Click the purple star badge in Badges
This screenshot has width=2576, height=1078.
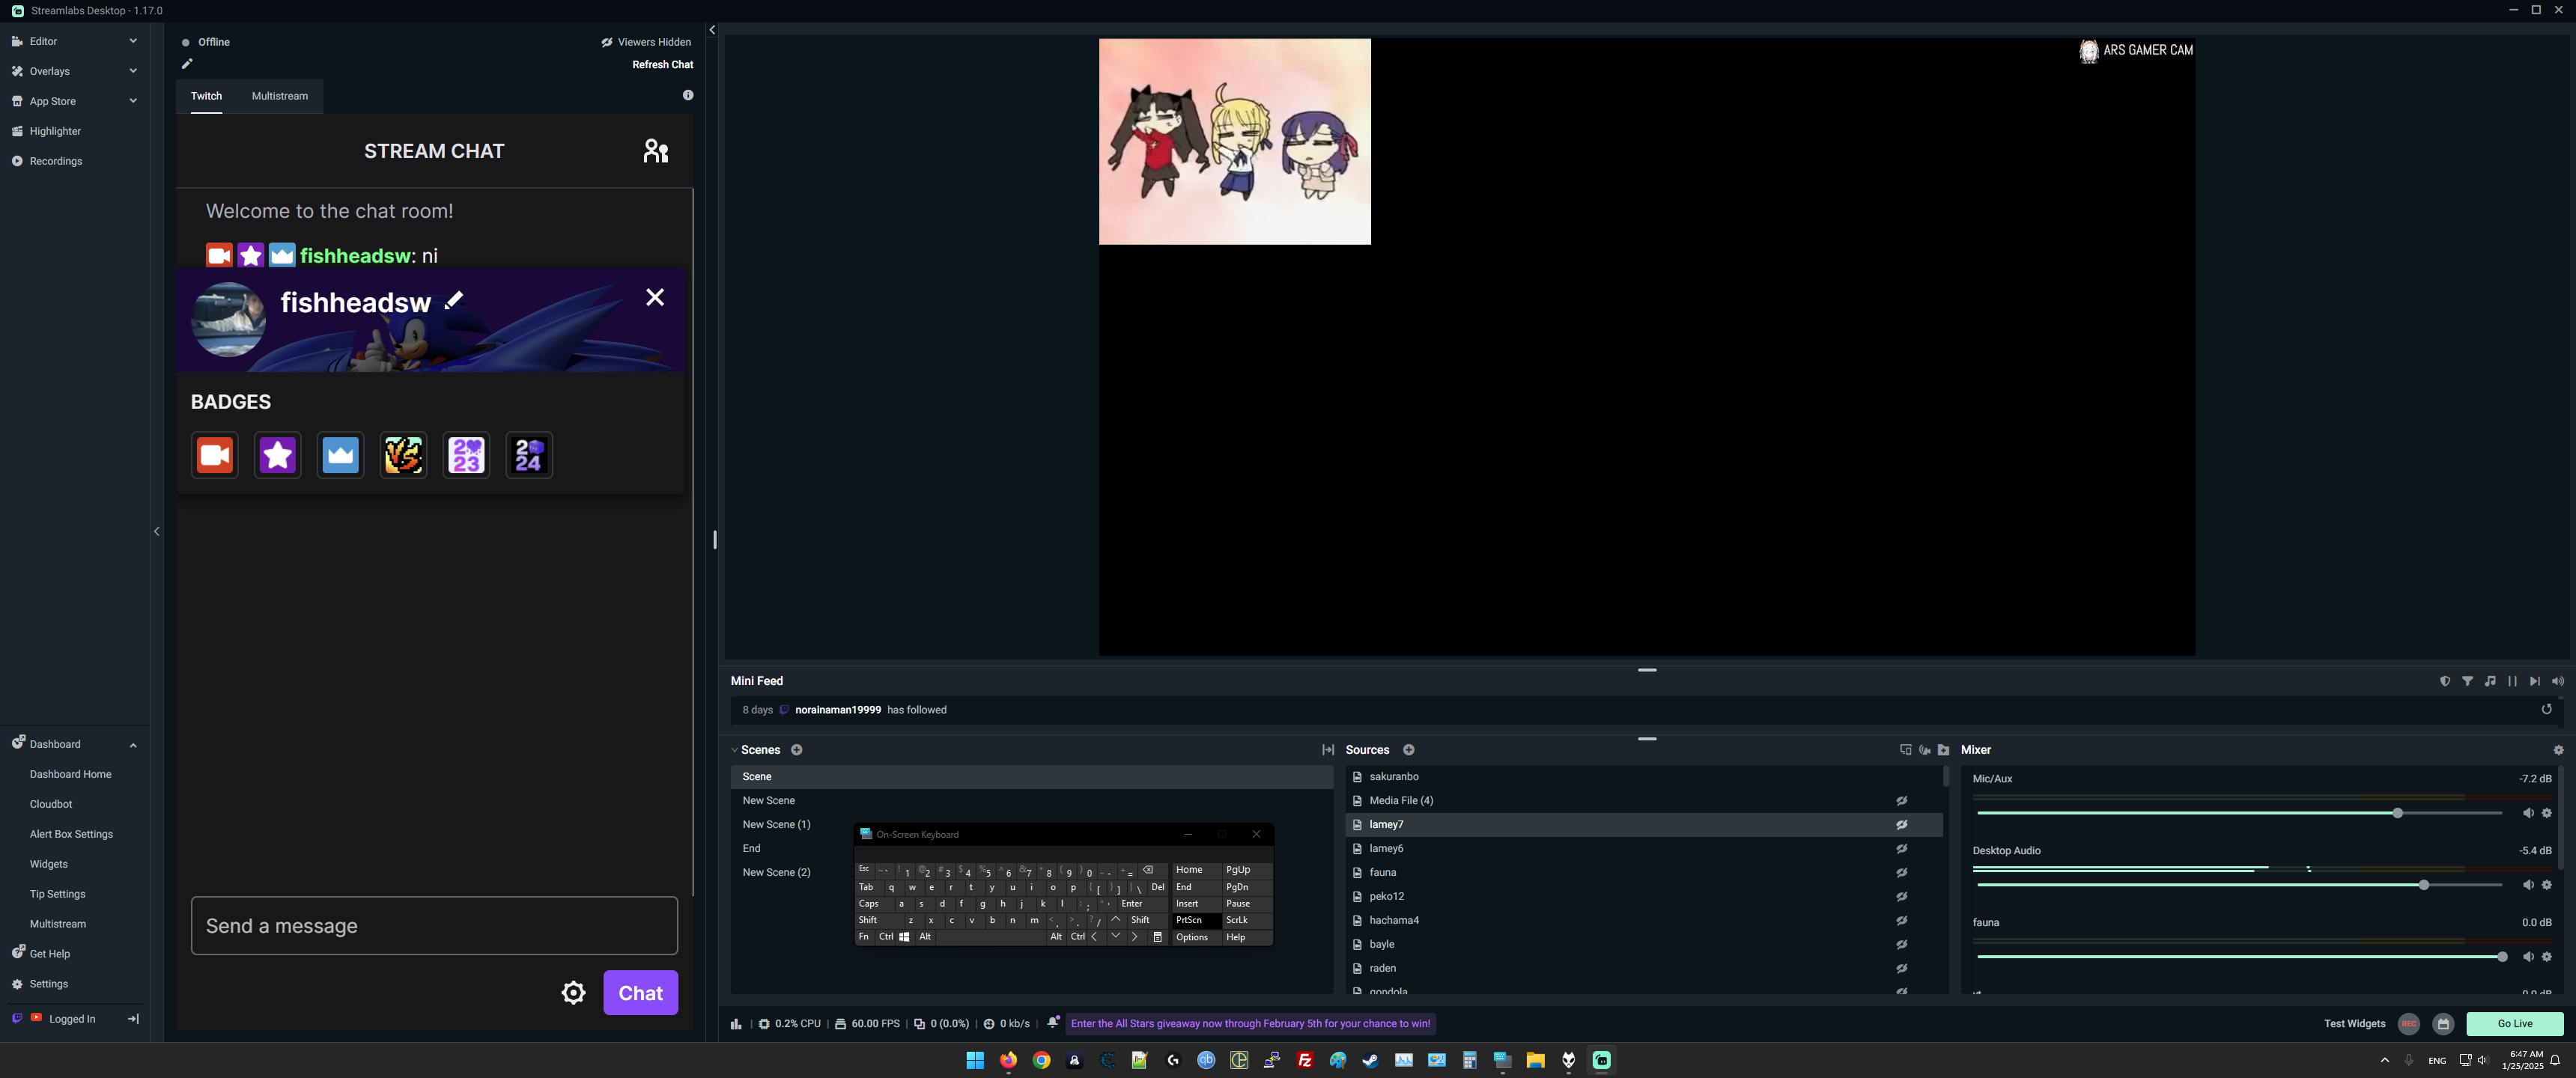coord(278,456)
